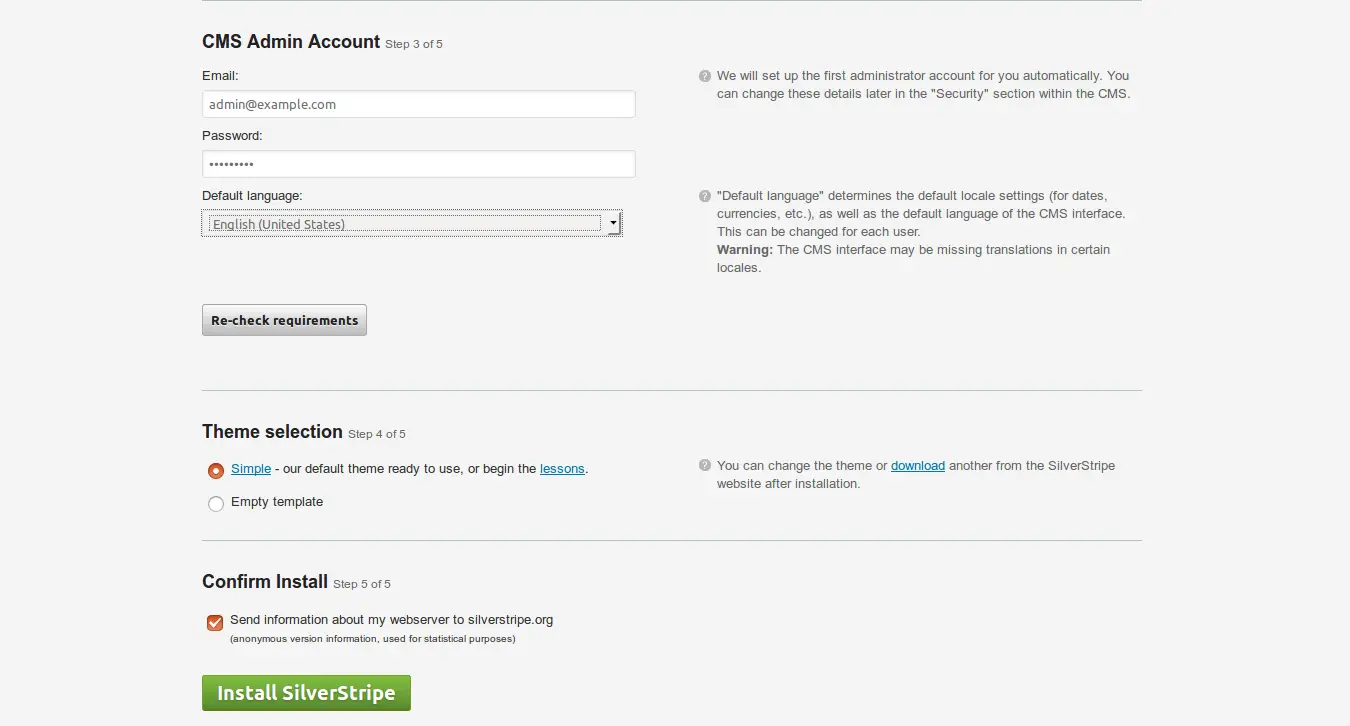Click help icon beside theme change note

coord(705,466)
